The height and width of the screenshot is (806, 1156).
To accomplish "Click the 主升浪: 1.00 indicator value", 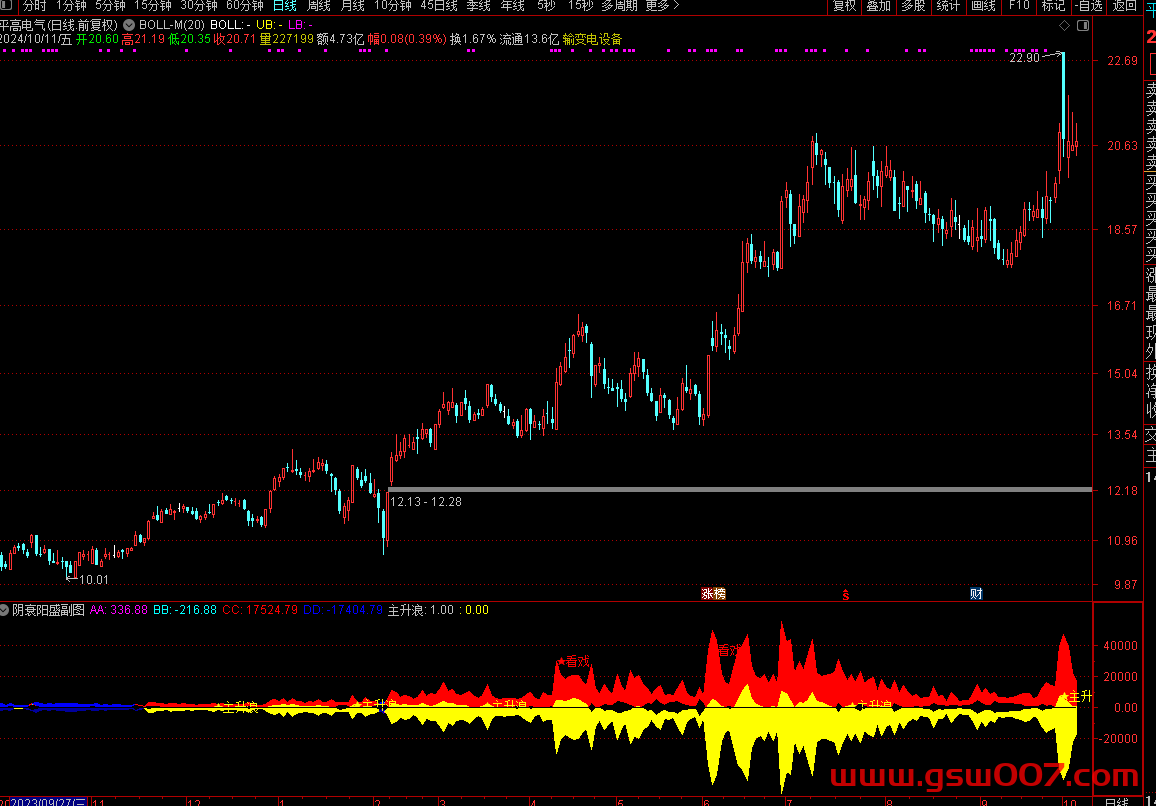I will pyautogui.click(x=421, y=610).
